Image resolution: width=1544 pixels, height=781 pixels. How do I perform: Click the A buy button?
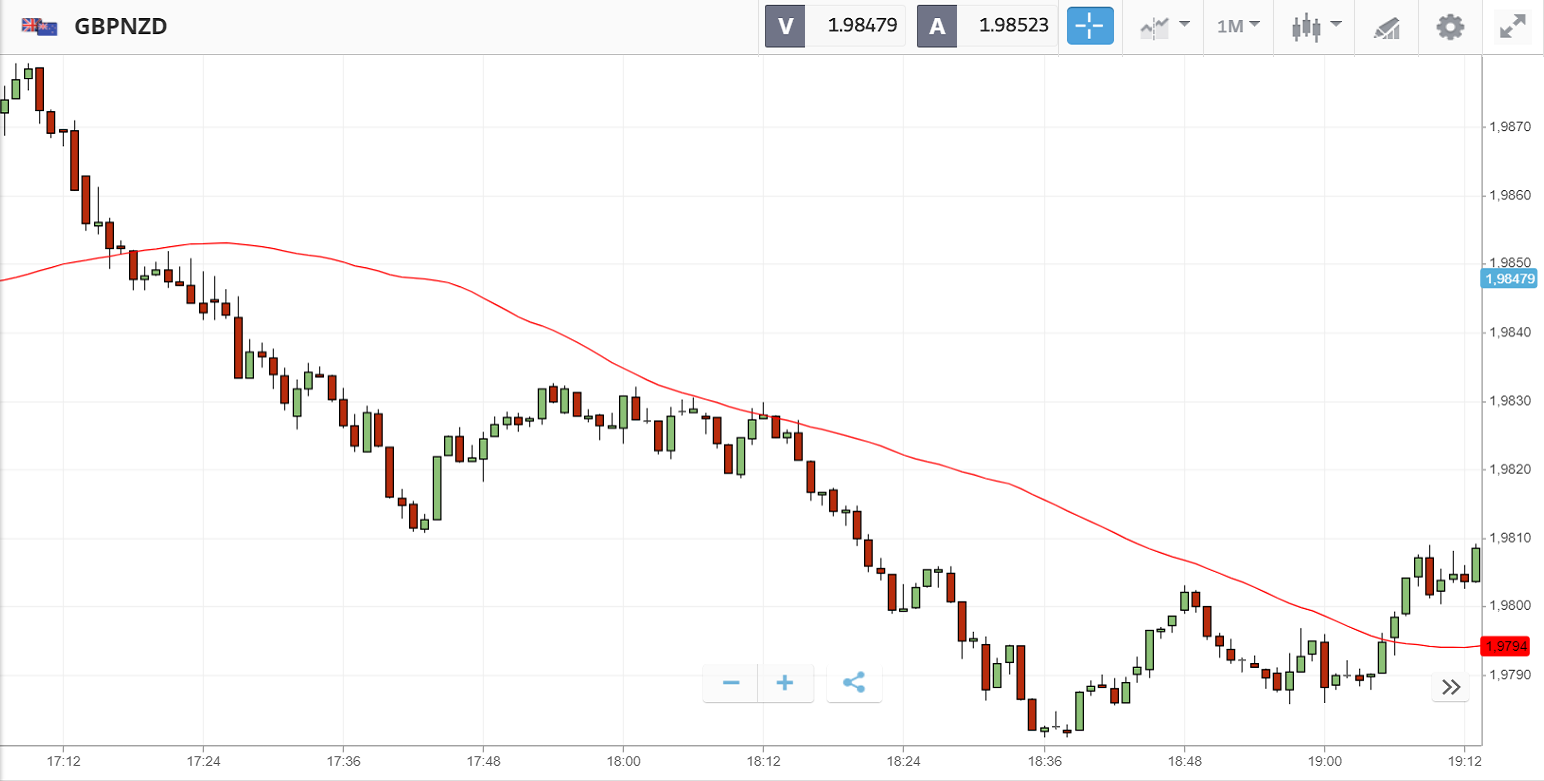937,26
